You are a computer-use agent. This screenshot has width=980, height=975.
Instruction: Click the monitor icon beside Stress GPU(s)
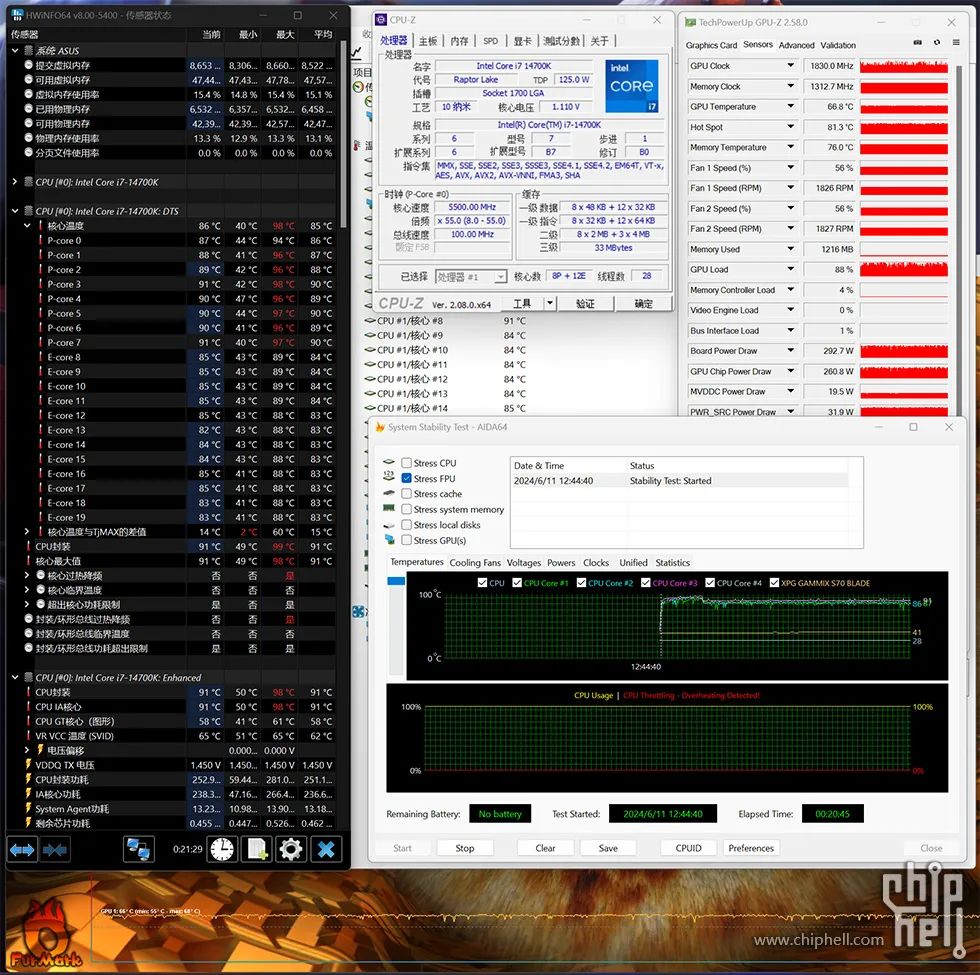click(389, 539)
